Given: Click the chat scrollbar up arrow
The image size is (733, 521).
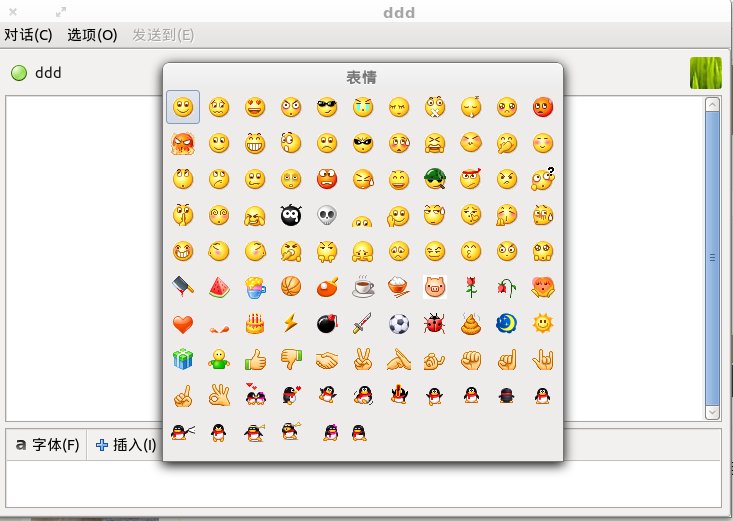Looking at the screenshot, I should tap(712, 104).
